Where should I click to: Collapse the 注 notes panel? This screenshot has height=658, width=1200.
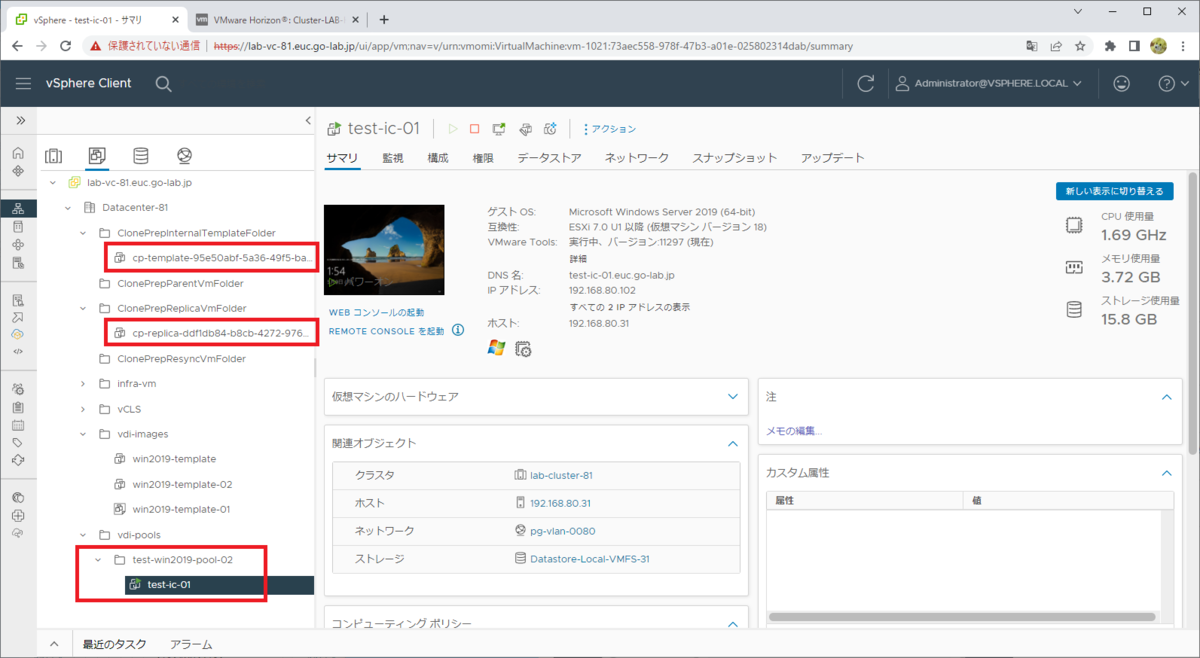1166,396
